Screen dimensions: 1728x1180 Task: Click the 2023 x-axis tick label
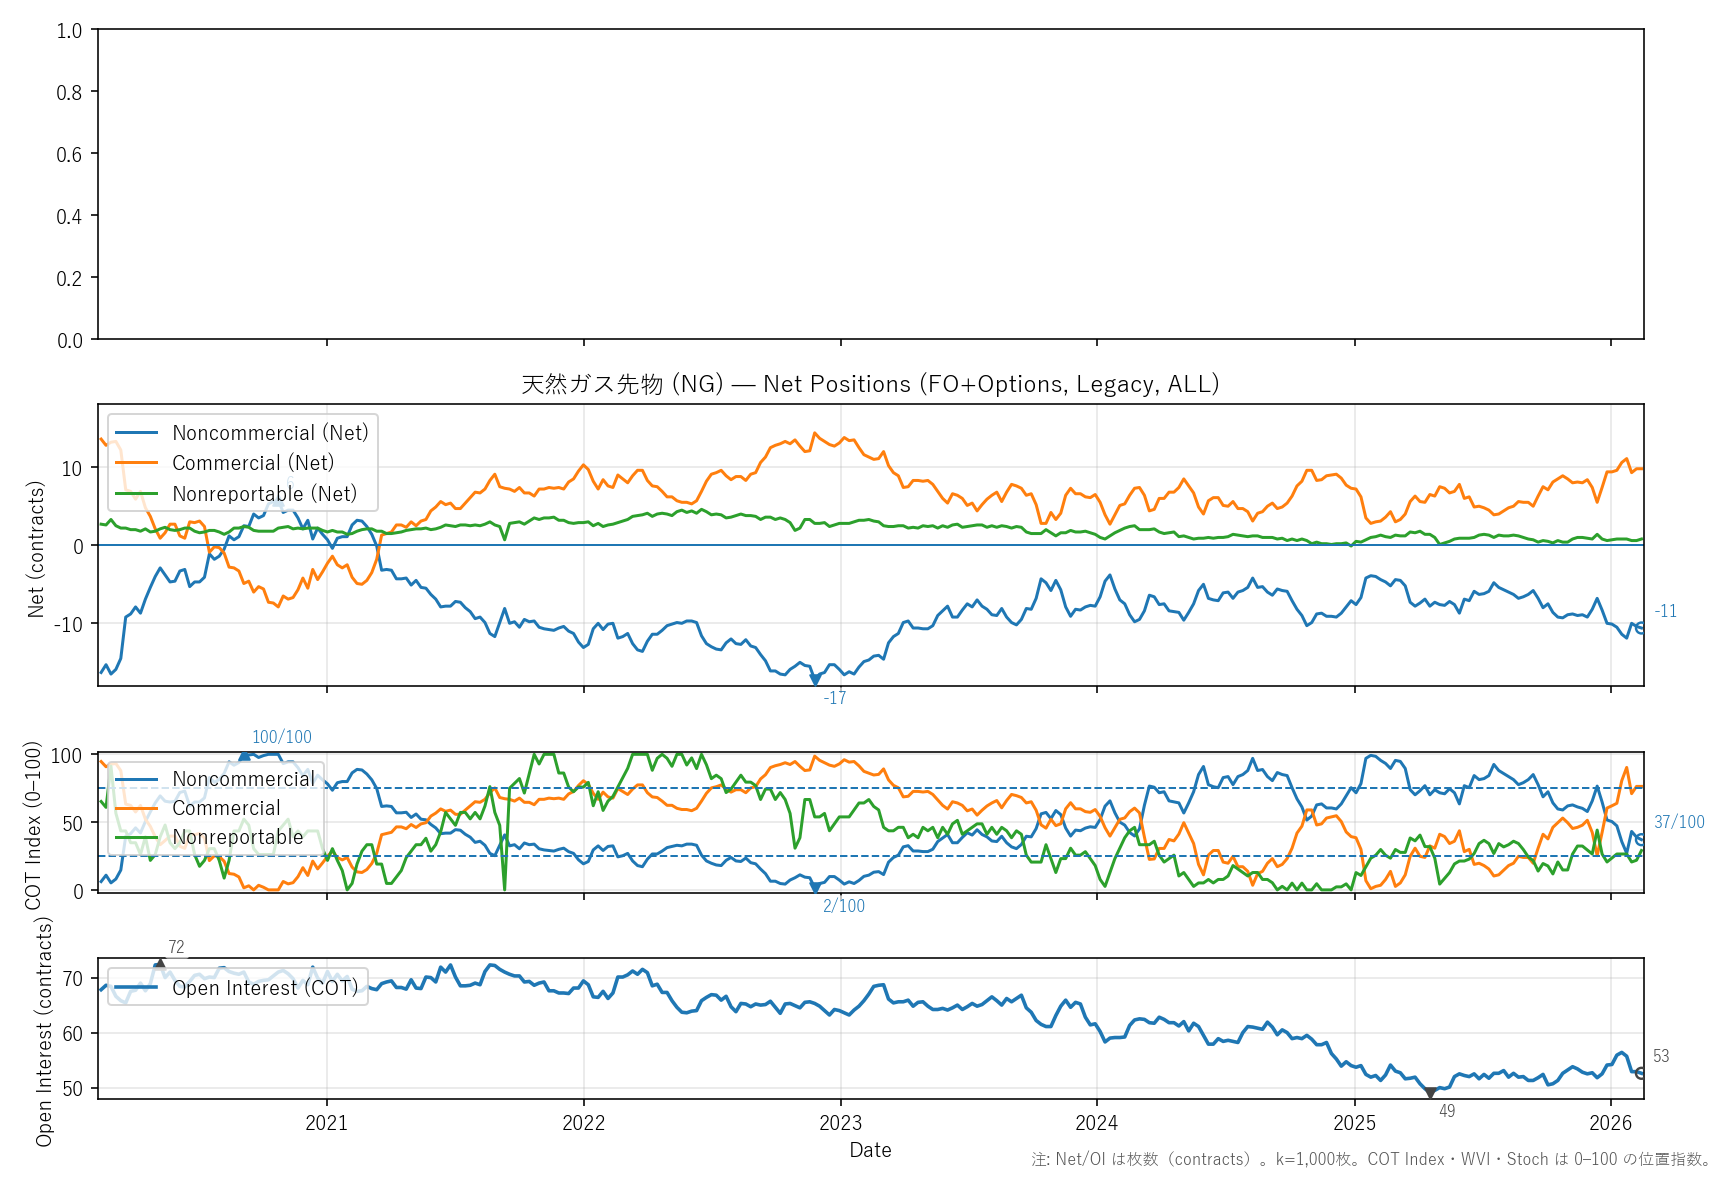[x=840, y=1123]
